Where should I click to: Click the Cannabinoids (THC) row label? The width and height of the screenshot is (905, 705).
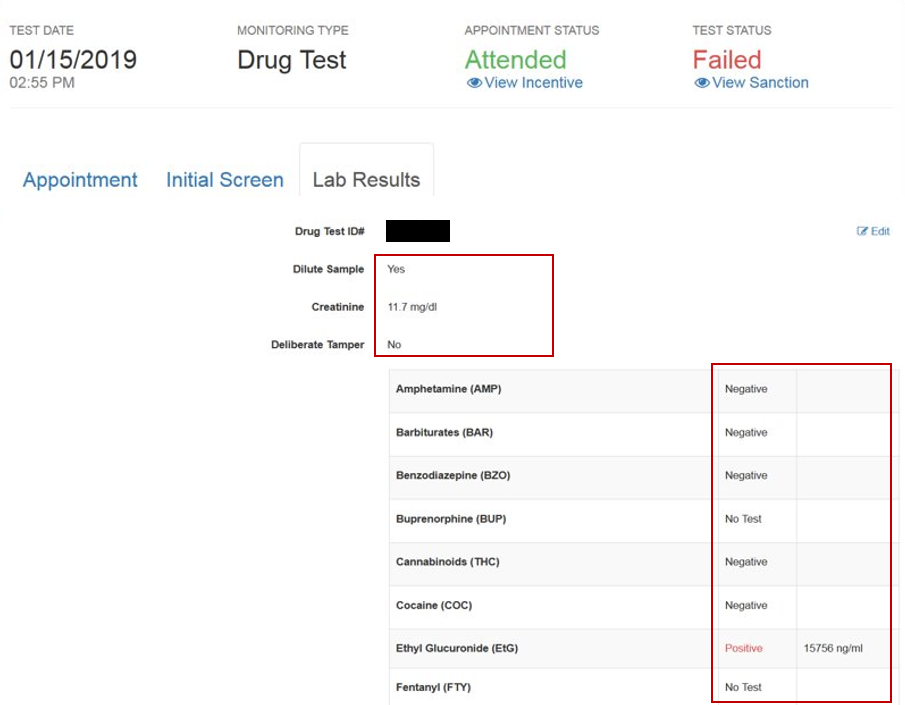pyautogui.click(x=447, y=562)
